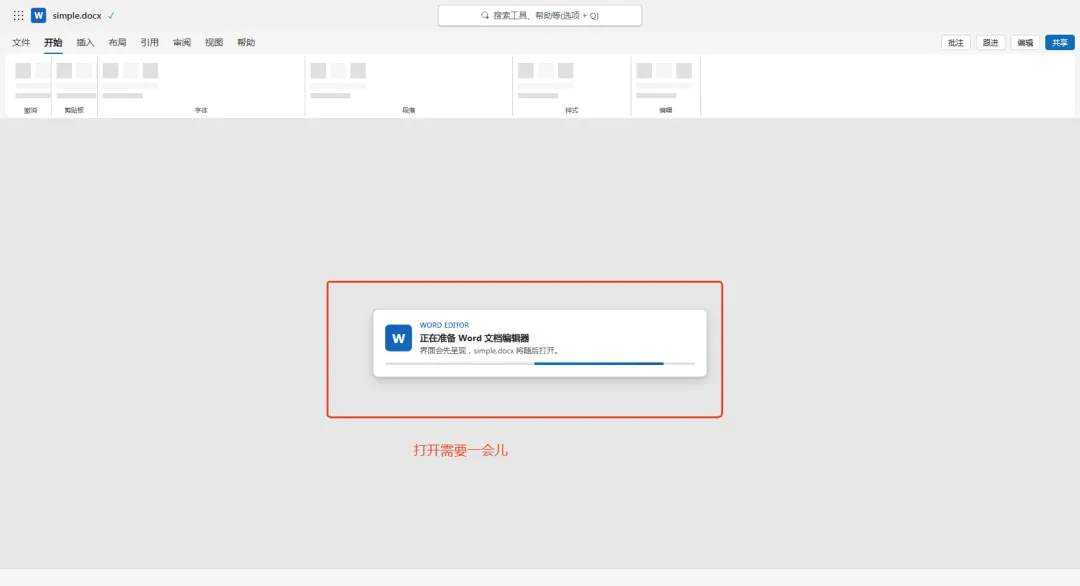The width and height of the screenshot is (1080, 586).
Task: Click the 跟进 button
Action: 990,43
